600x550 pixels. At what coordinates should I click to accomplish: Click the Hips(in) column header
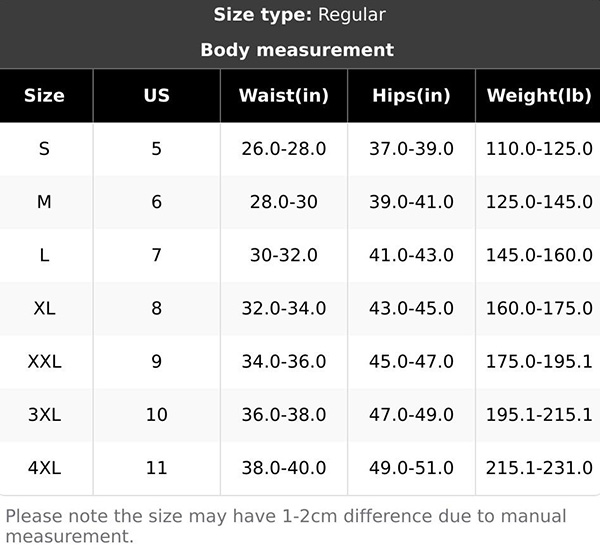411,95
